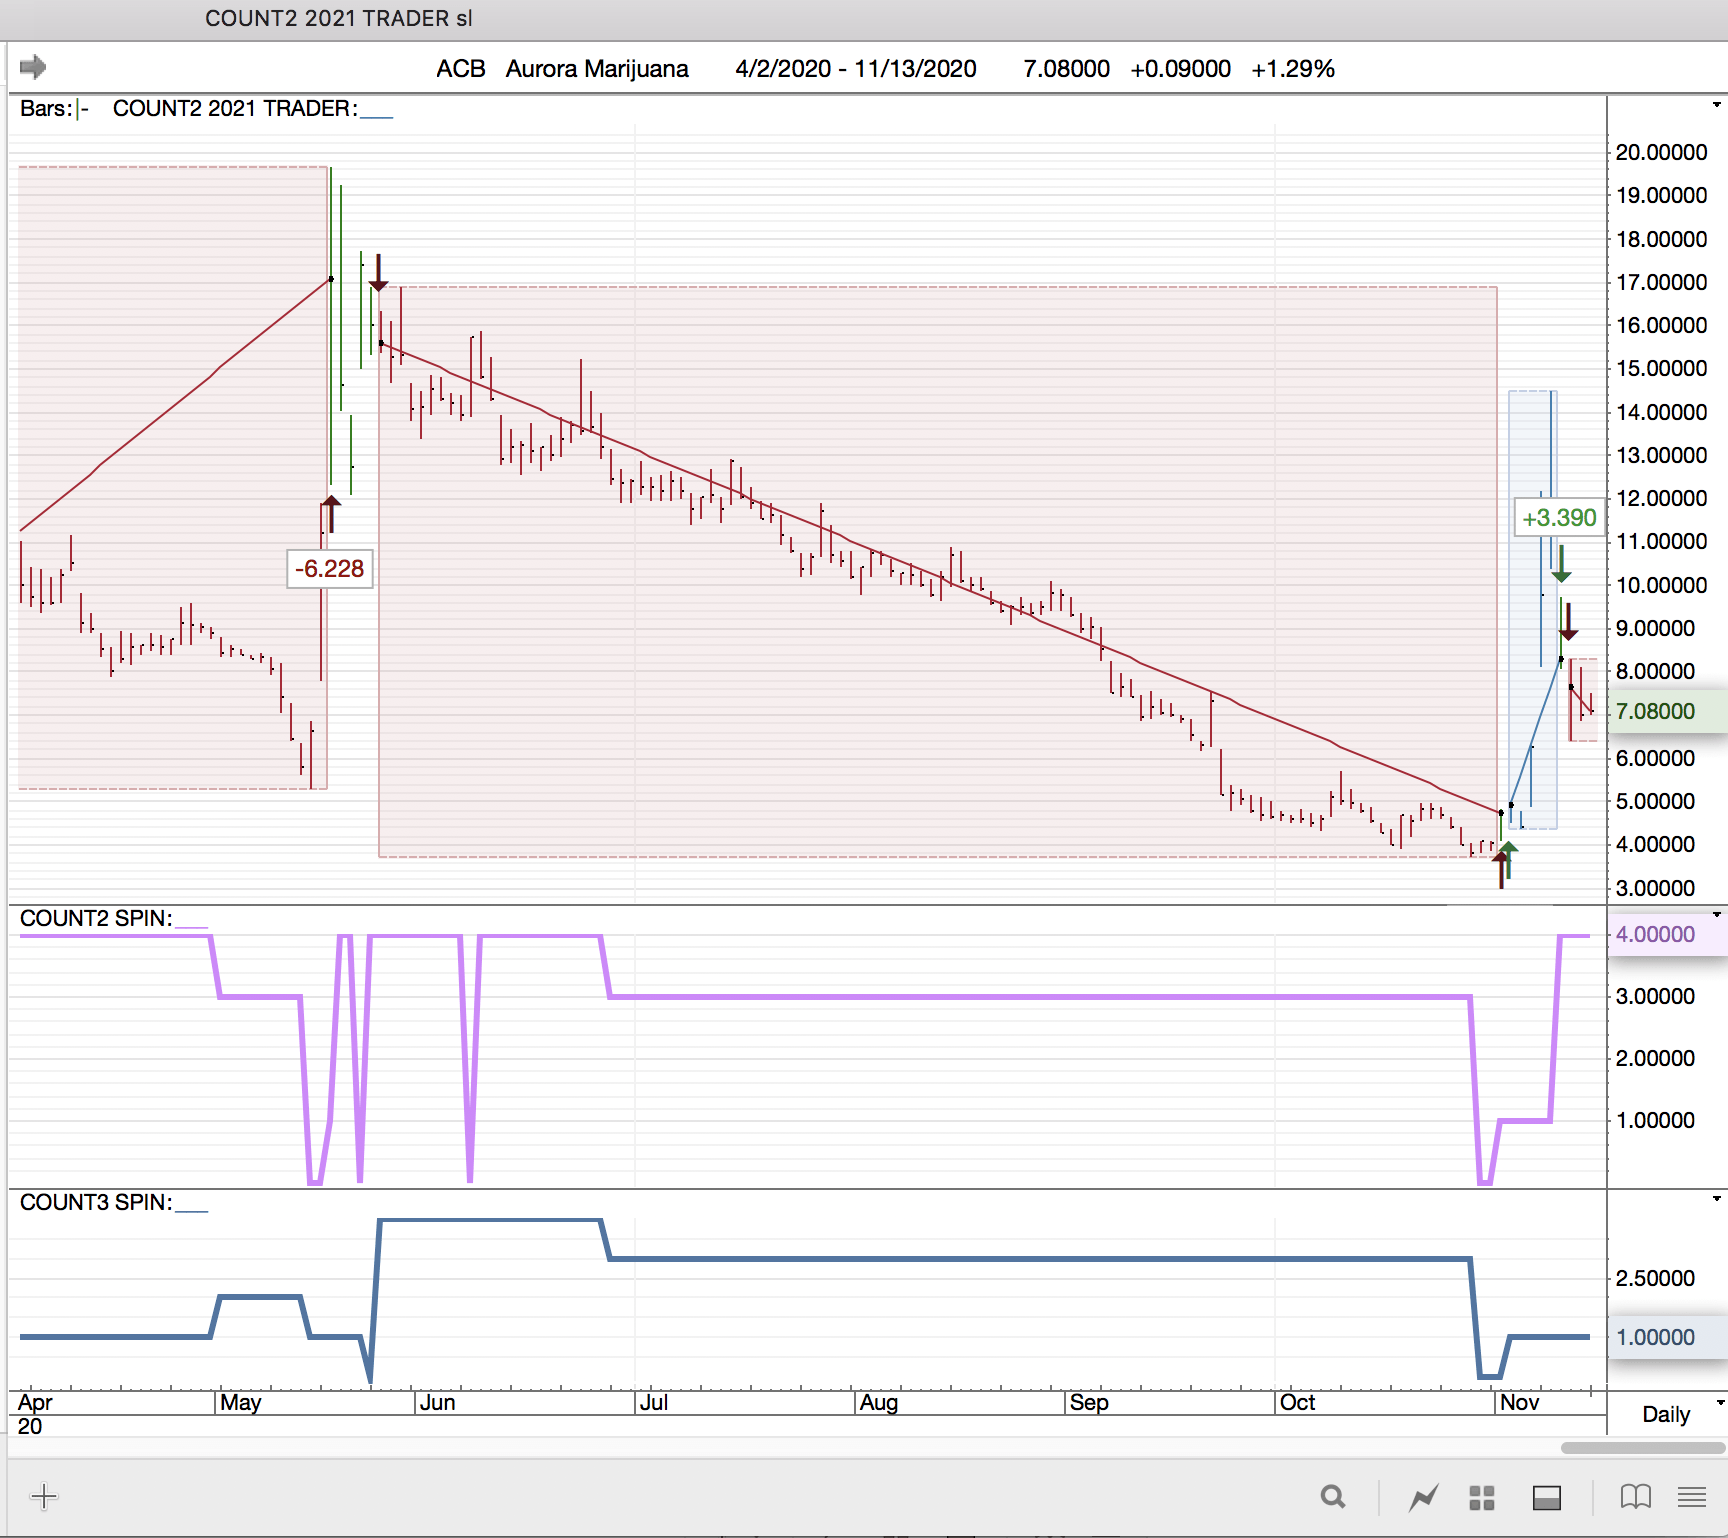Open the COUNT2 SPIN pane menu arrow
Viewport: 1728px width, 1538px height.
tap(1716, 915)
